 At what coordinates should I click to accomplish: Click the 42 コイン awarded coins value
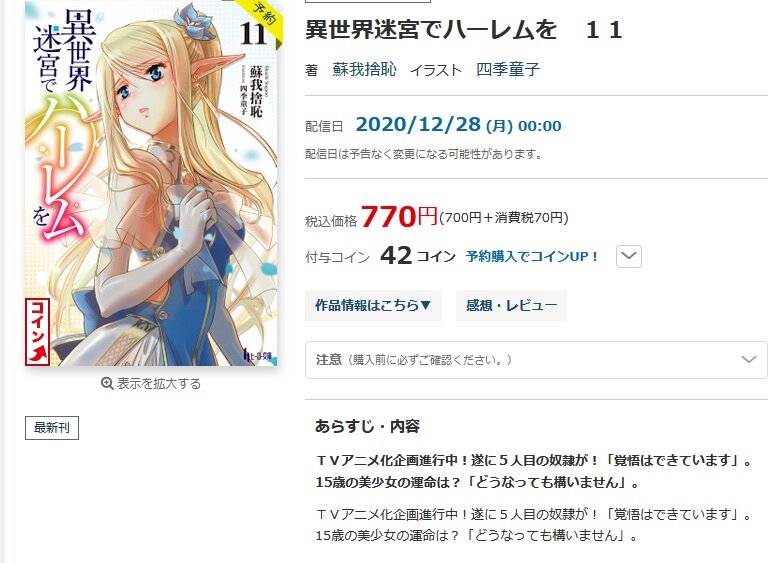(418, 256)
